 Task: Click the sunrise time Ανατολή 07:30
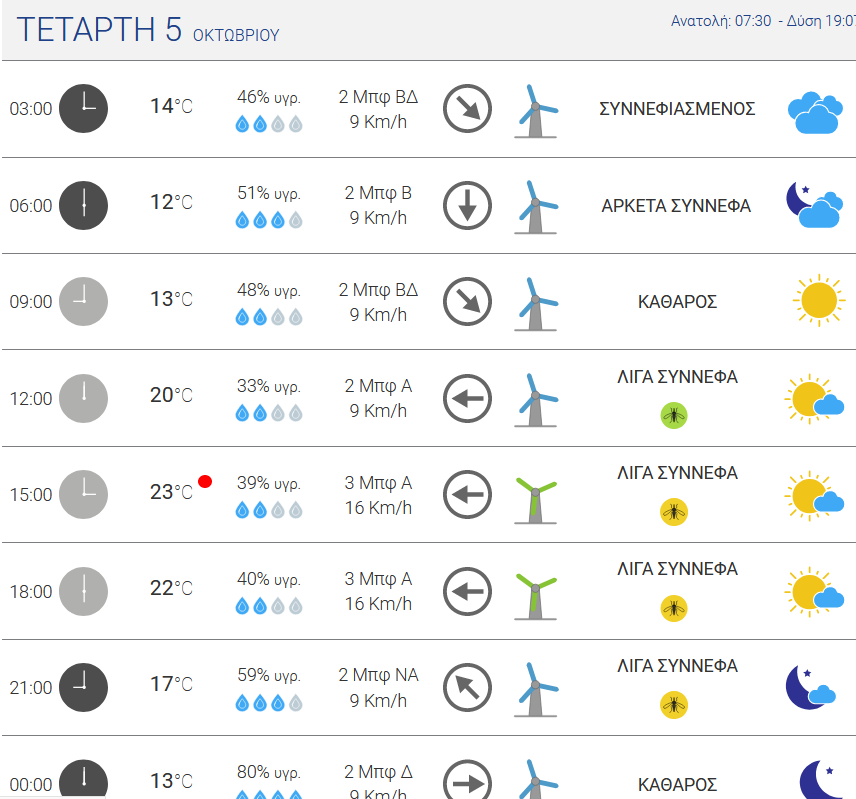[x=721, y=21]
